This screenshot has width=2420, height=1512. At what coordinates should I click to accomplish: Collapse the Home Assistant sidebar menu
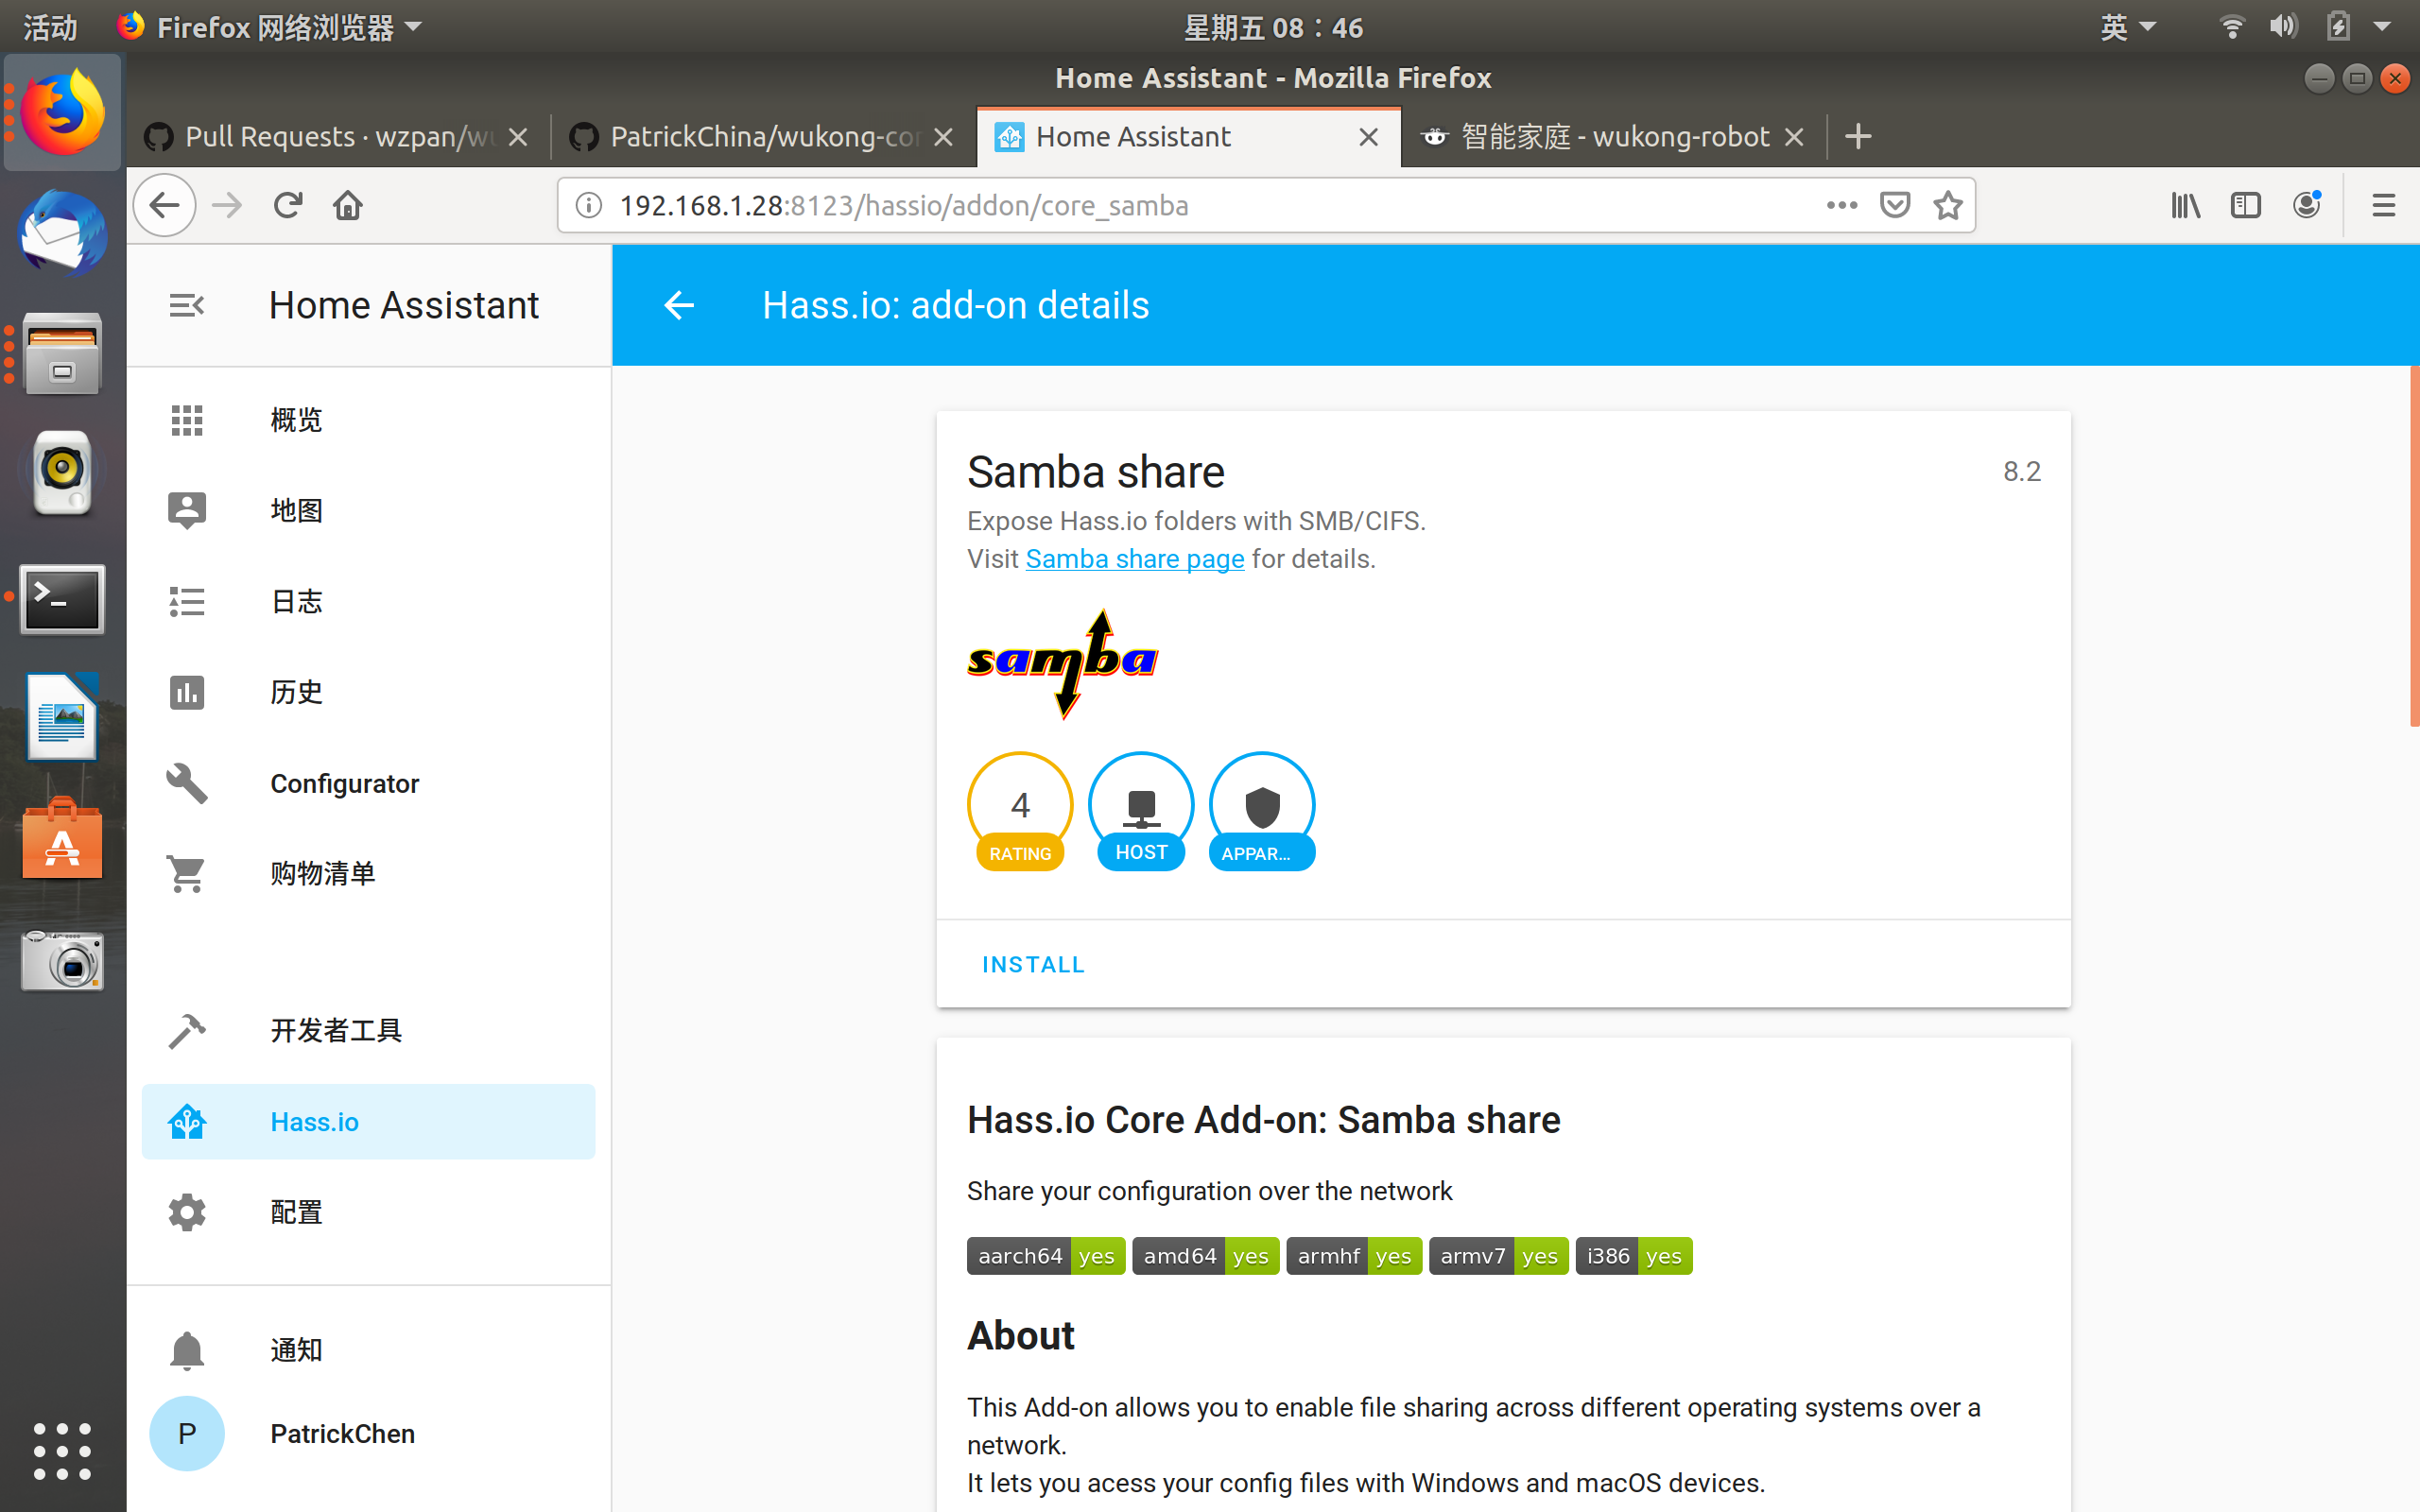187,305
